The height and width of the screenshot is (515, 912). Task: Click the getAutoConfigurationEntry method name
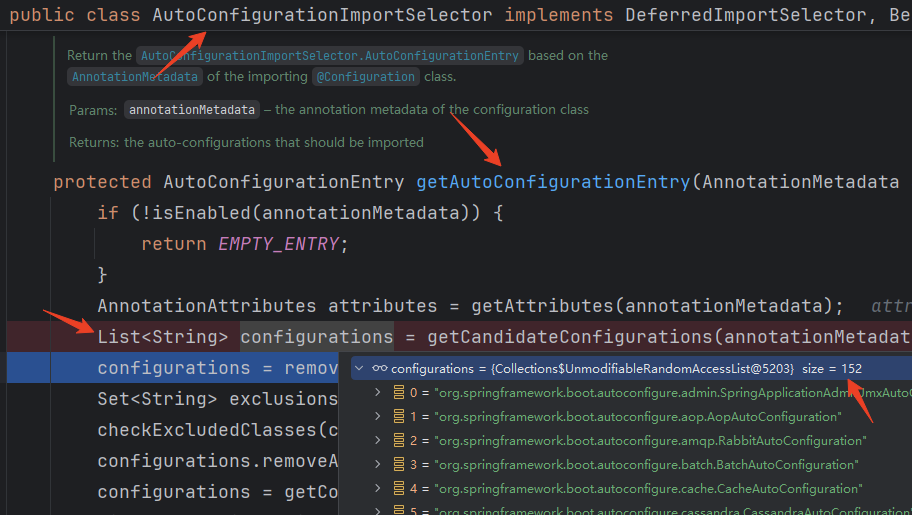[x=553, y=182]
